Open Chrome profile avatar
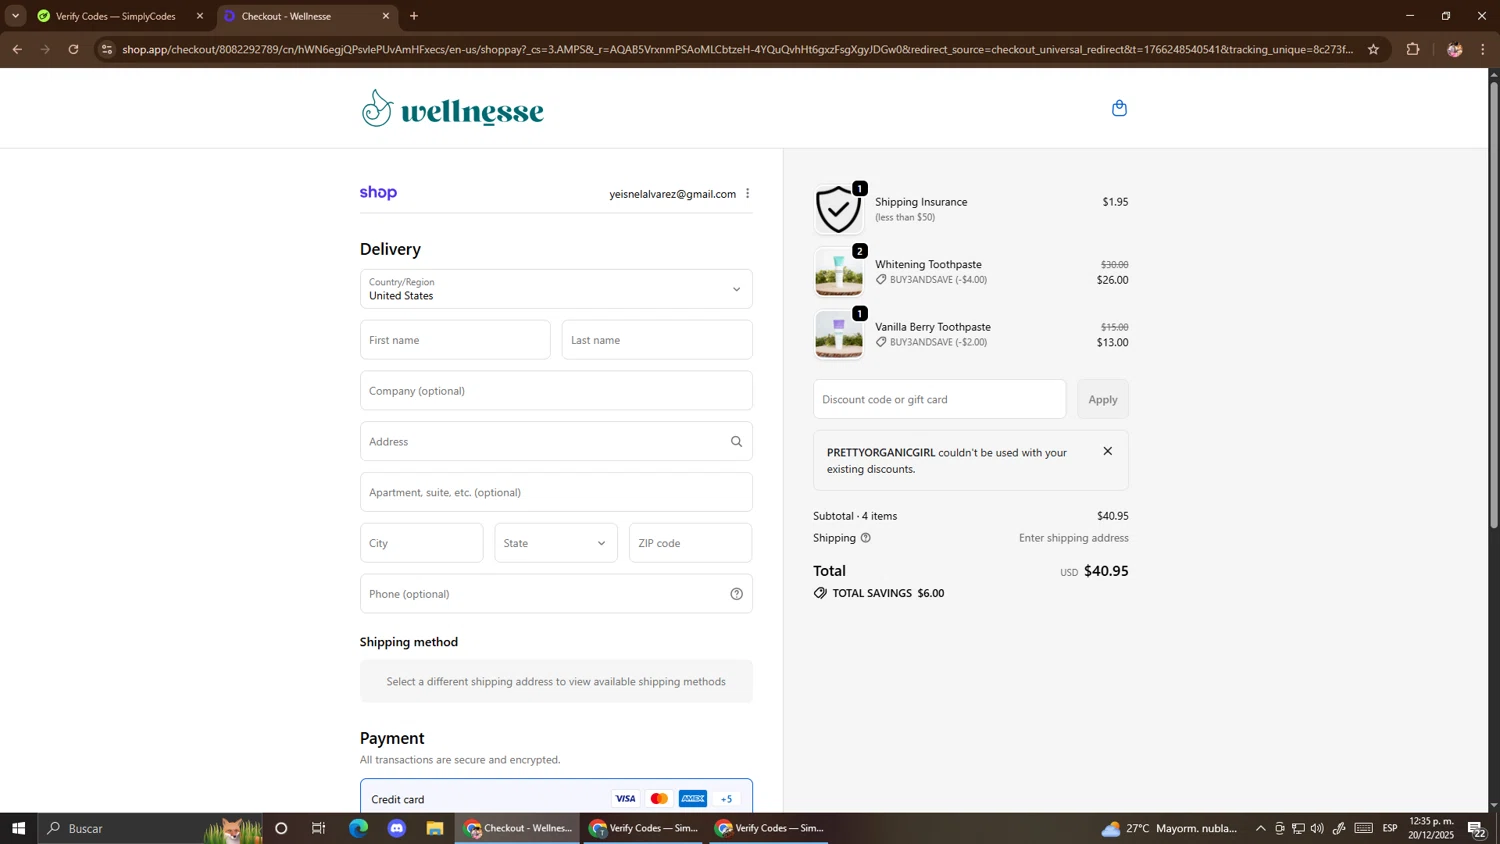This screenshot has width=1500, height=844. tap(1454, 49)
